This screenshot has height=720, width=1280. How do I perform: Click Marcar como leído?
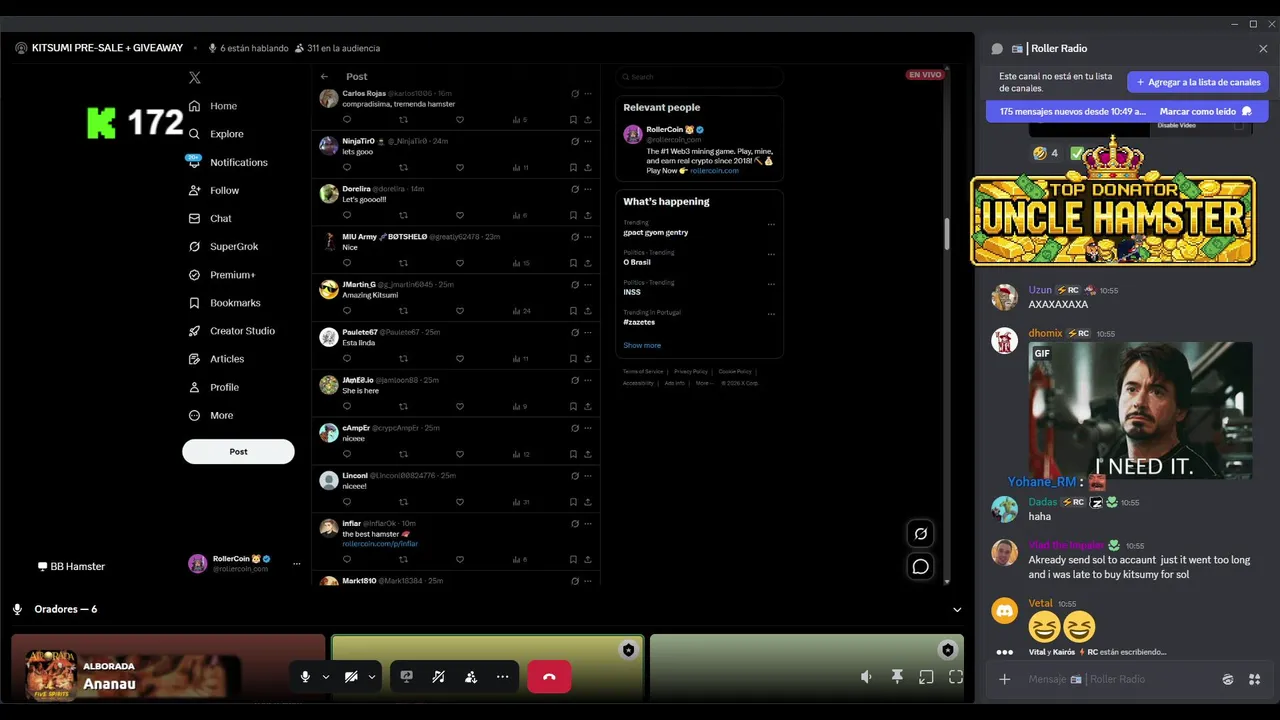[x=1206, y=112]
